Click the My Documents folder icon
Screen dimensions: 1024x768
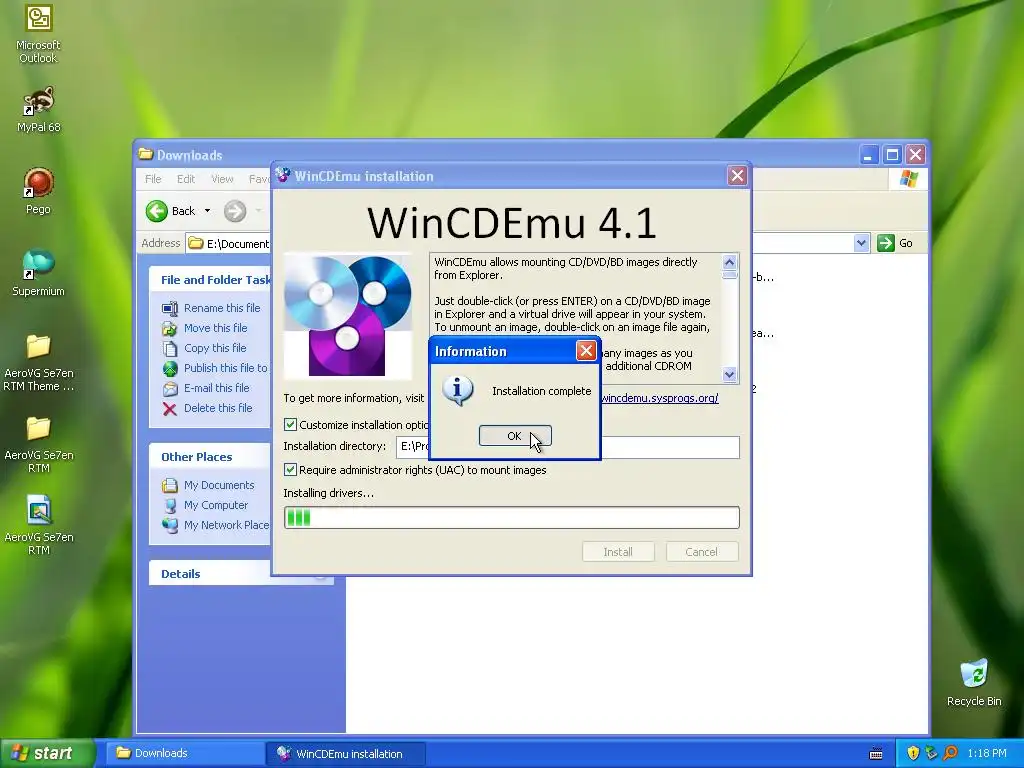tap(170, 485)
